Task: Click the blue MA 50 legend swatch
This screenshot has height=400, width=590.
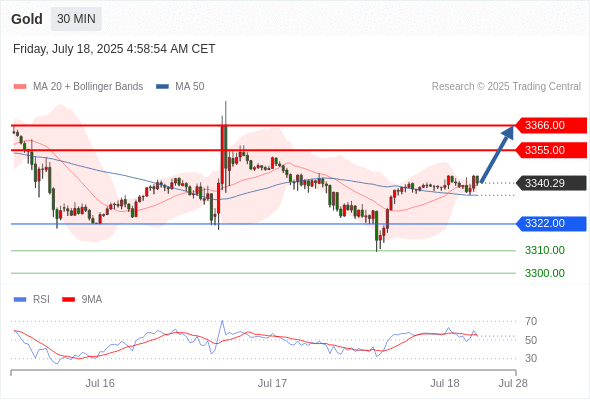Action: [x=162, y=87]
